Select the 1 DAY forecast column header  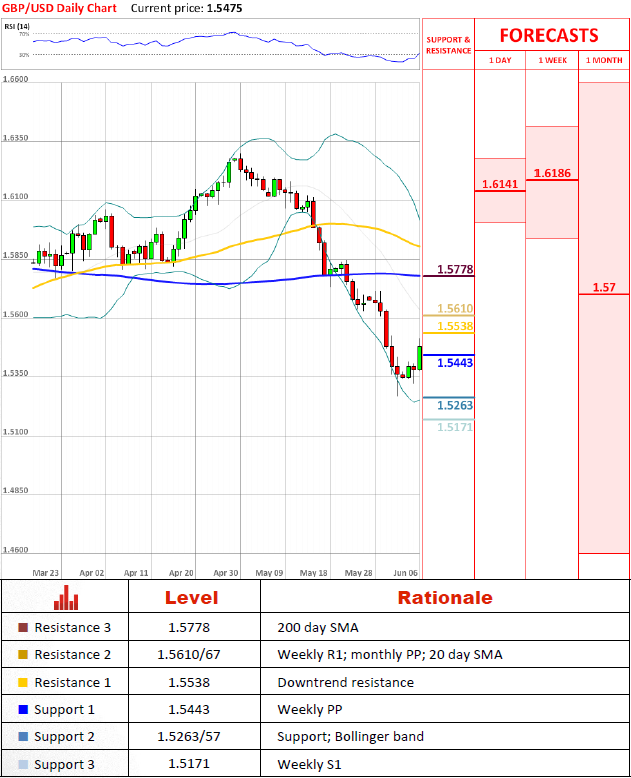500,61
